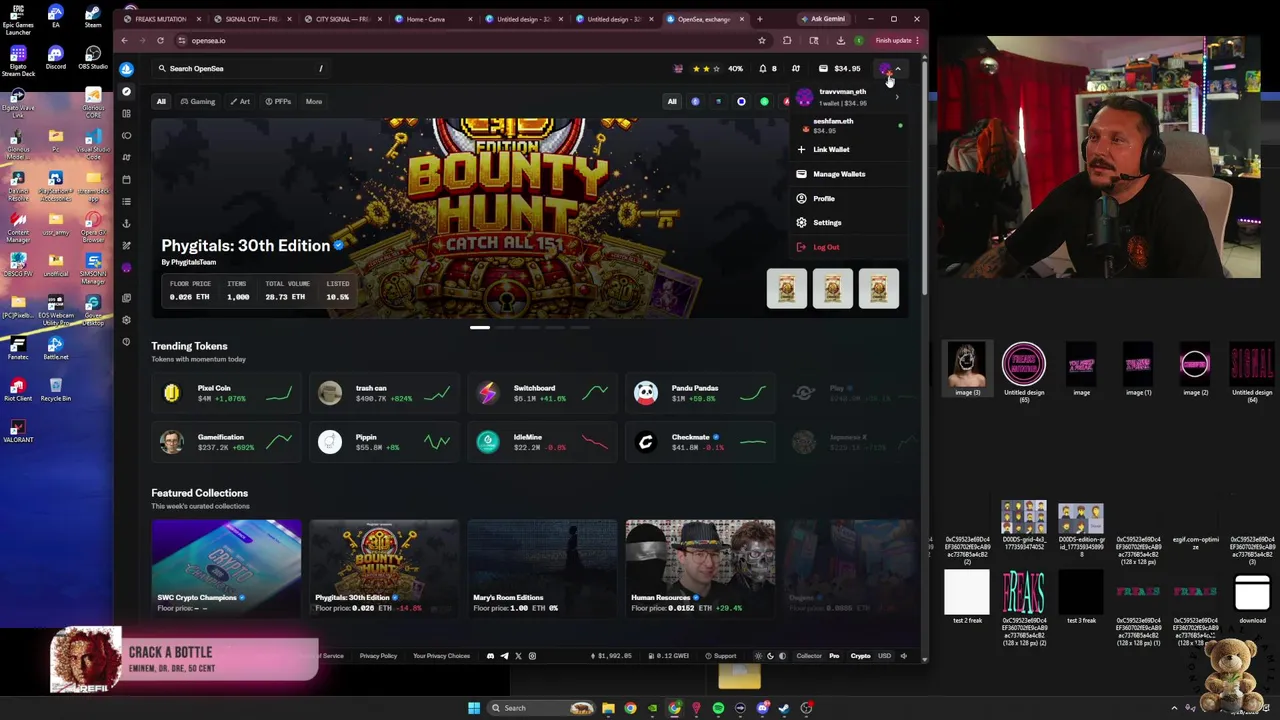Image resolution: width=1280 pixels, height=720 pixels.
Task: Collapse the account menu chevron
Action: pyautogui.click(x=898, y=69)
